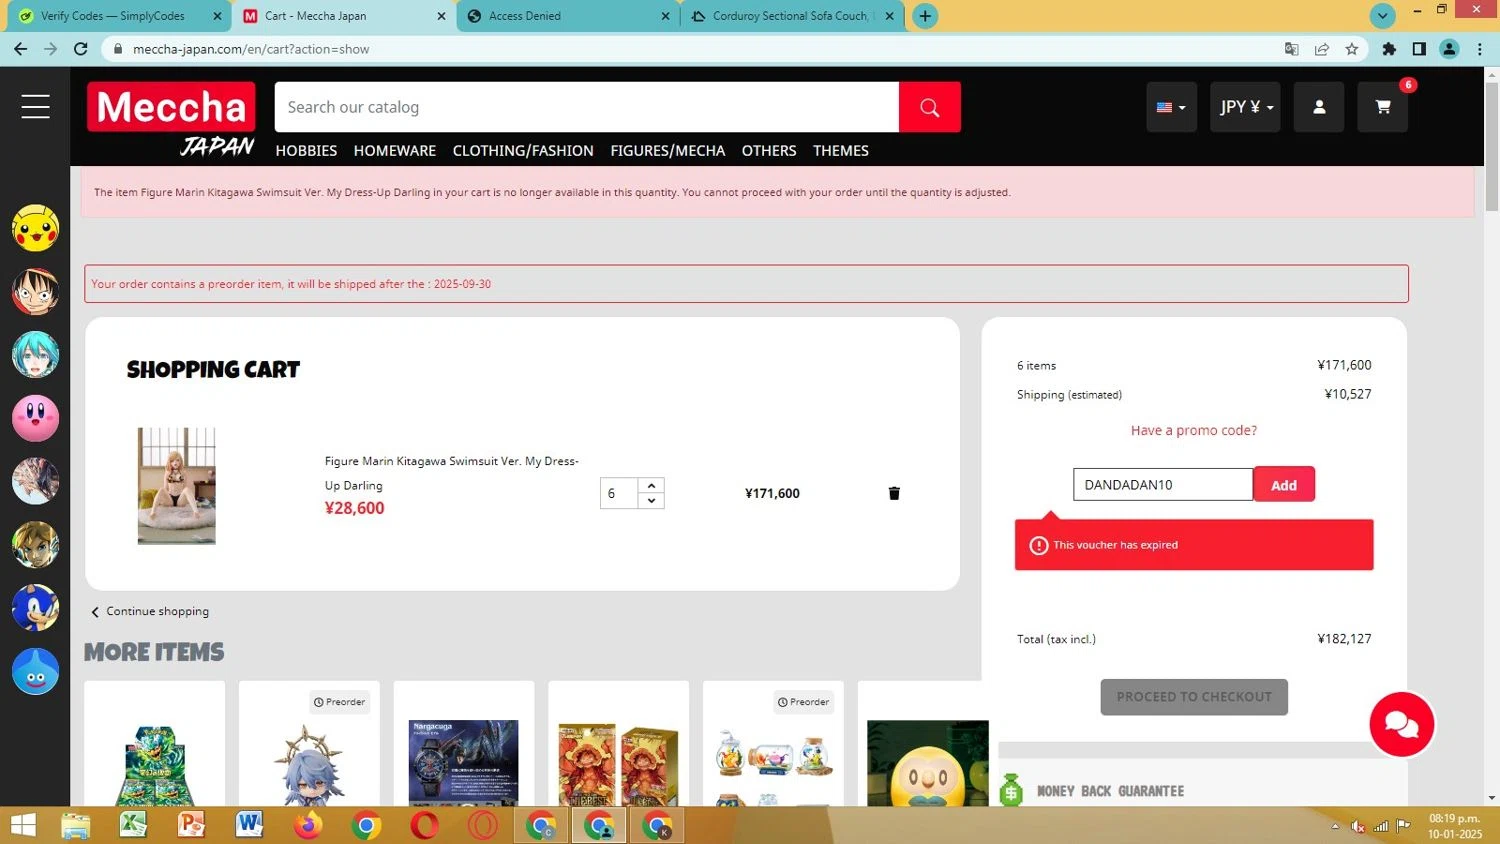Click the Link Zelda sidebar icon
Screen dimensions: 1500x844
[x=35, y=545]
